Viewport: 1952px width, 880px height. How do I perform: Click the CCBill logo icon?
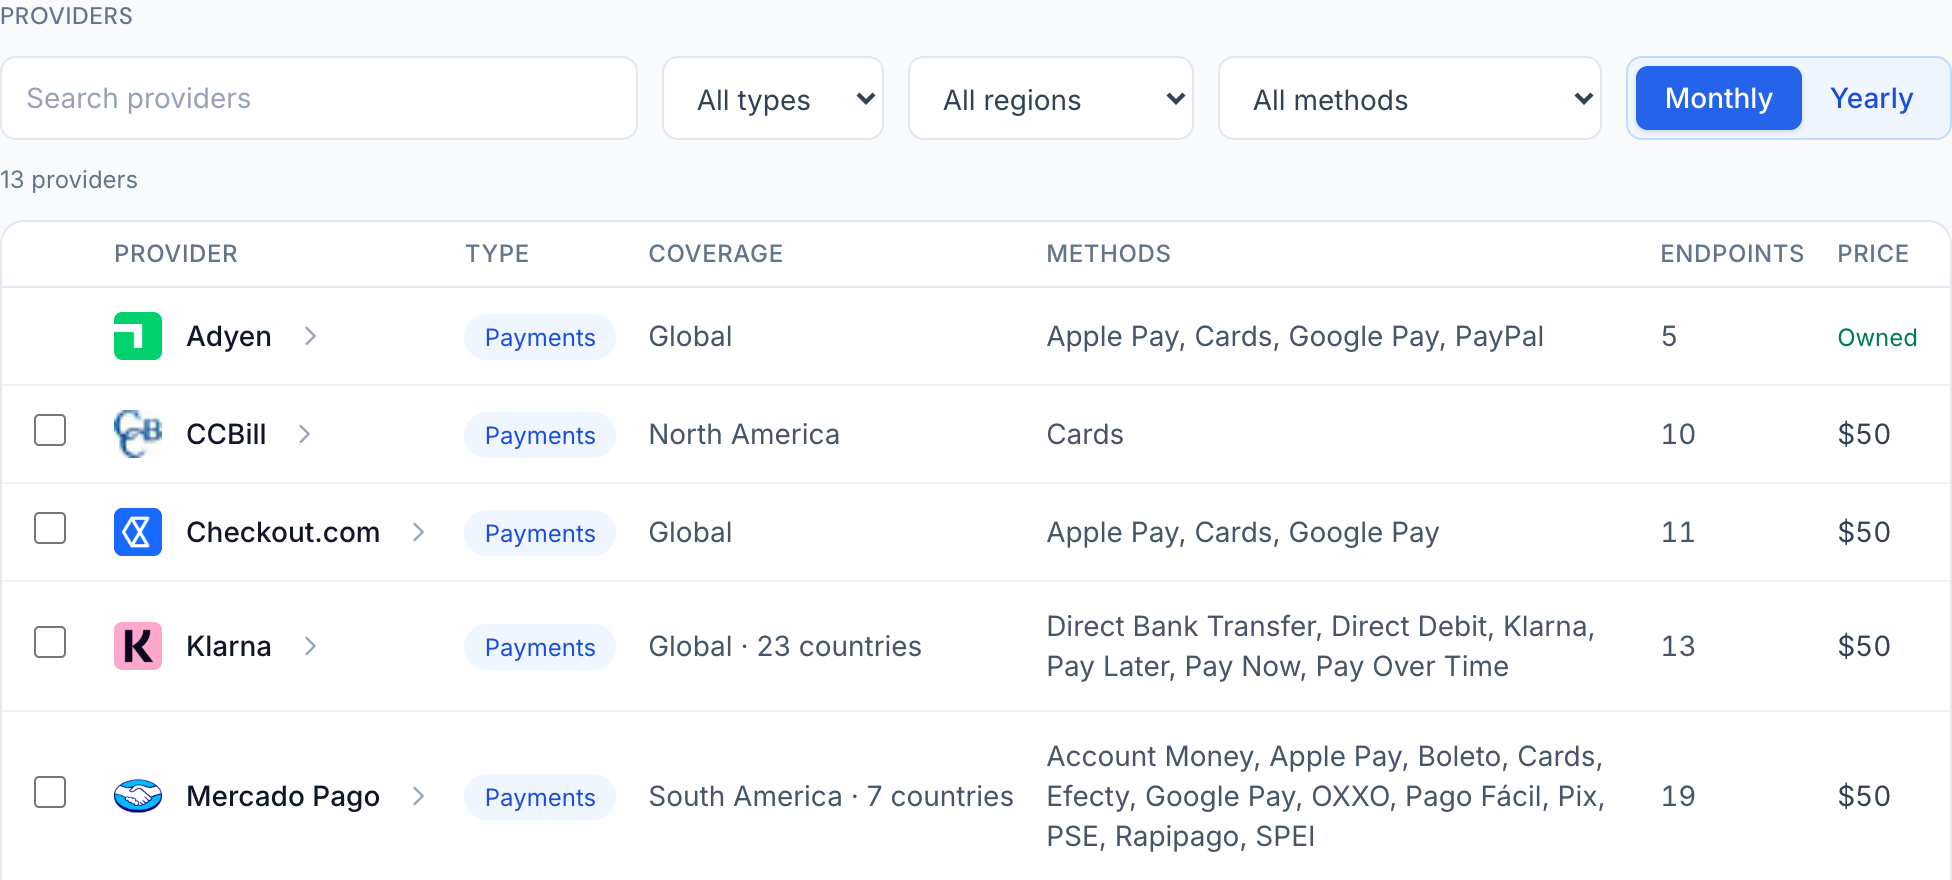[x=138, y=434]
